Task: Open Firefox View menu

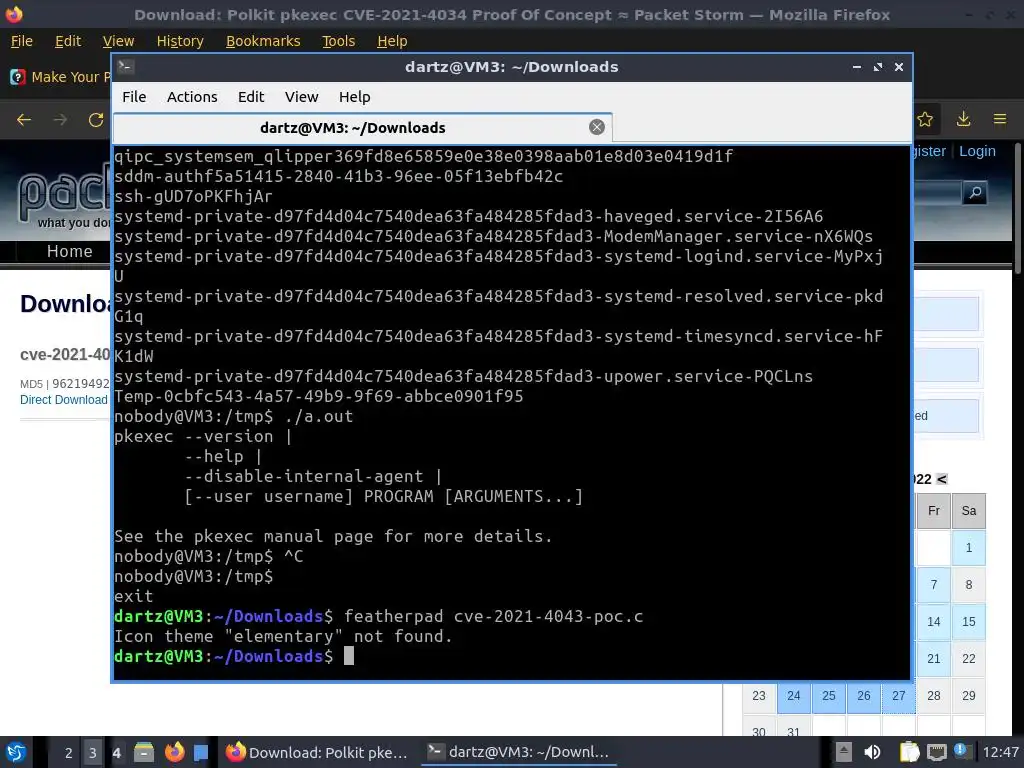Action: 118,41
